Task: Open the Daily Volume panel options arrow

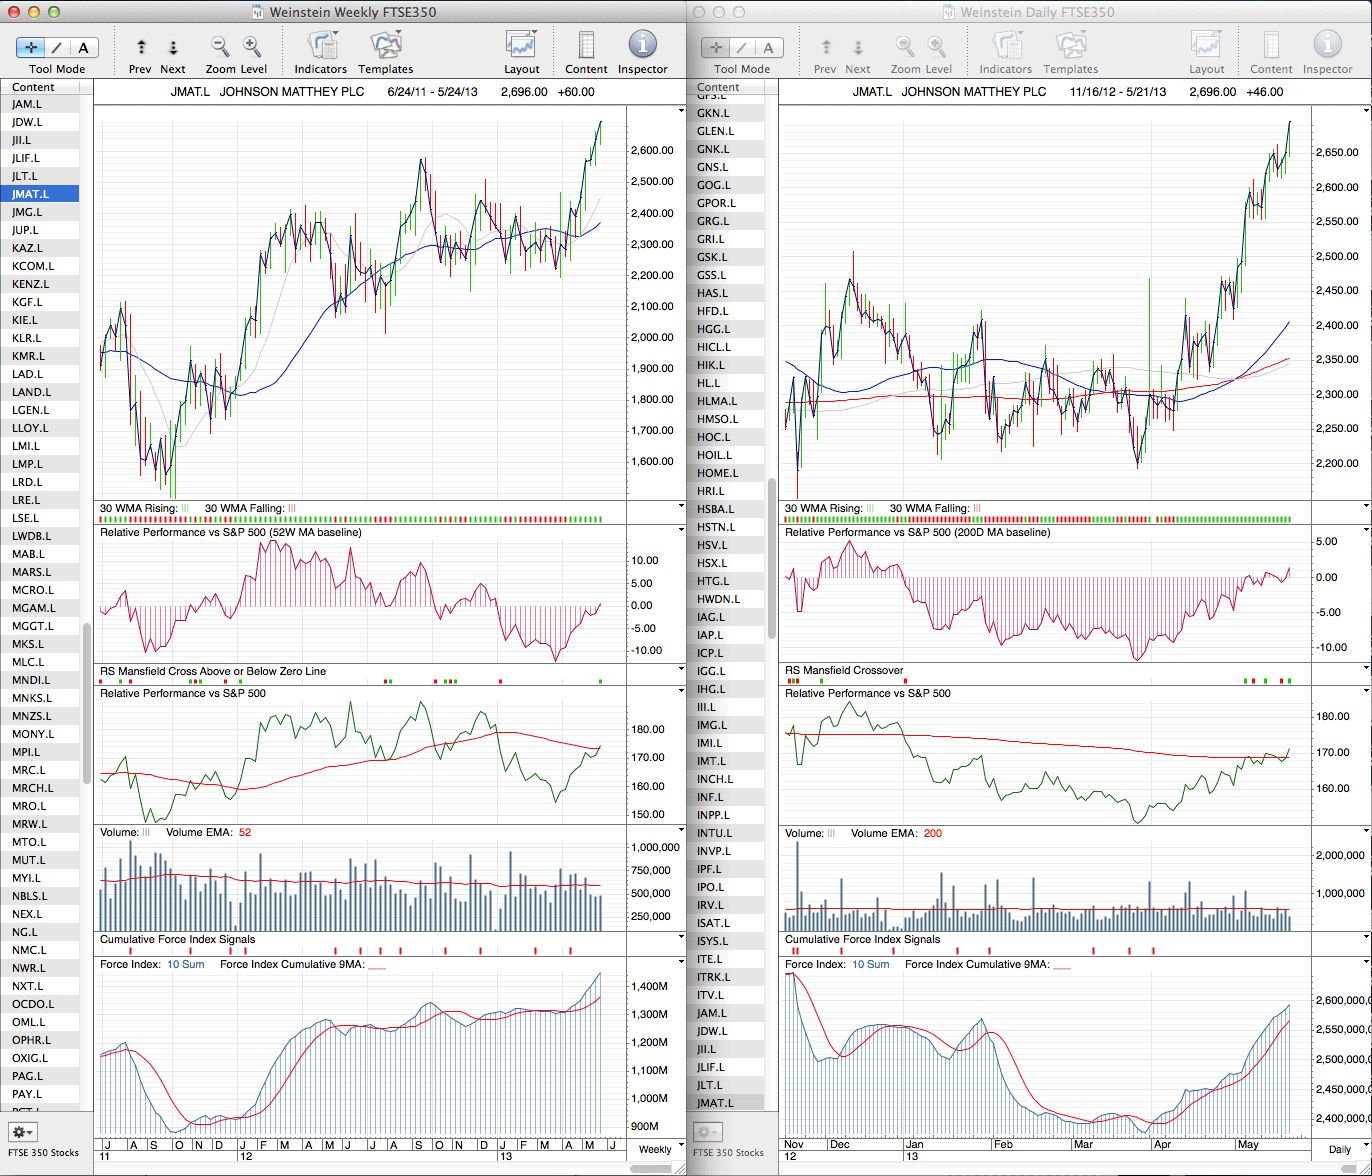Action: click(1365, 832)
